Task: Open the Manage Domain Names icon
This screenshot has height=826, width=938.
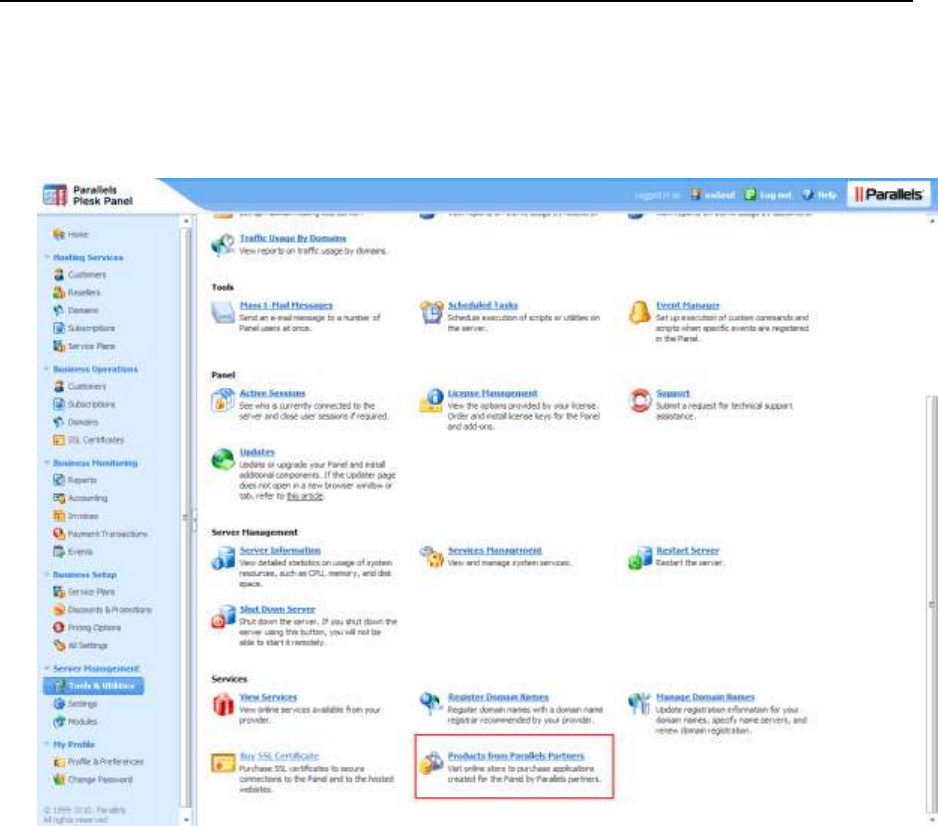Action: (x=639, y=703)
